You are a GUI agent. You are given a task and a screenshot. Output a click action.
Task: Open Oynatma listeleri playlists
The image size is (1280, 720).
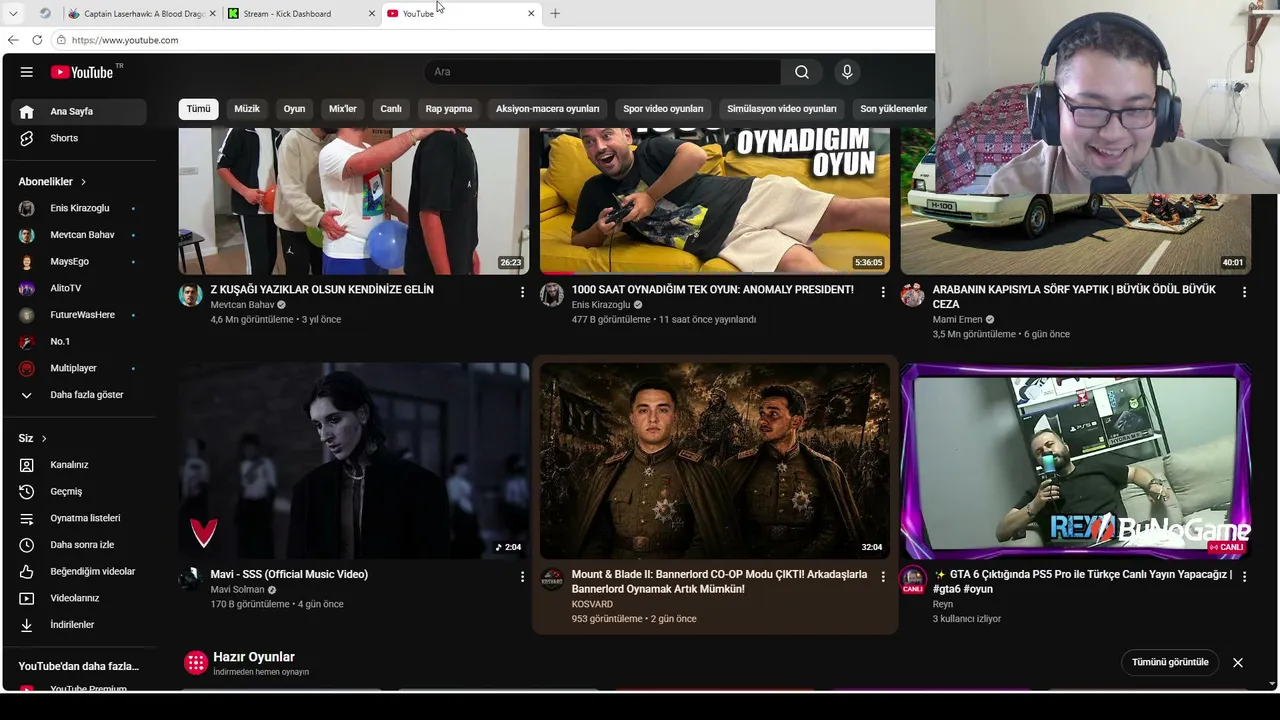(78, 518)
